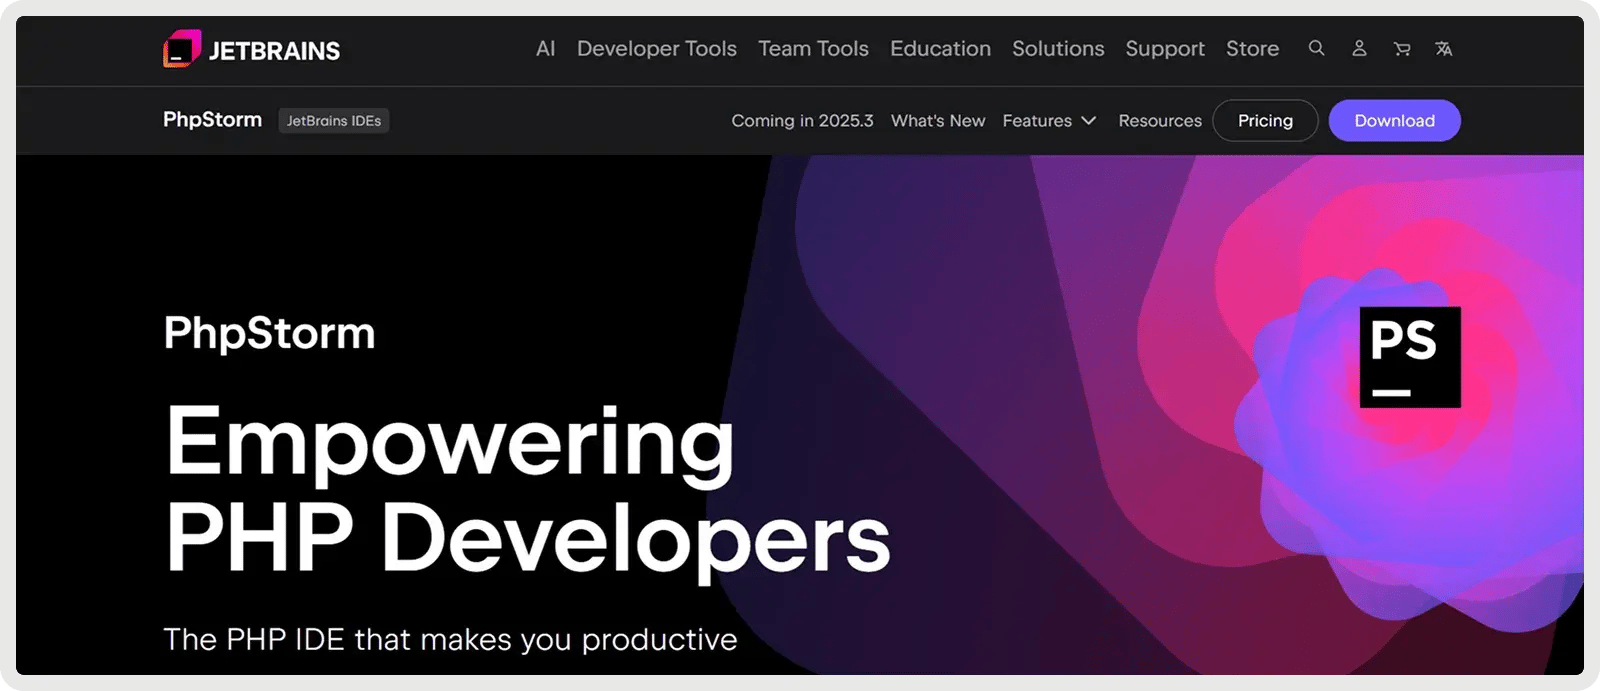
Task: Click the JetBrains logo icon
Action: (x=182, y=49)
